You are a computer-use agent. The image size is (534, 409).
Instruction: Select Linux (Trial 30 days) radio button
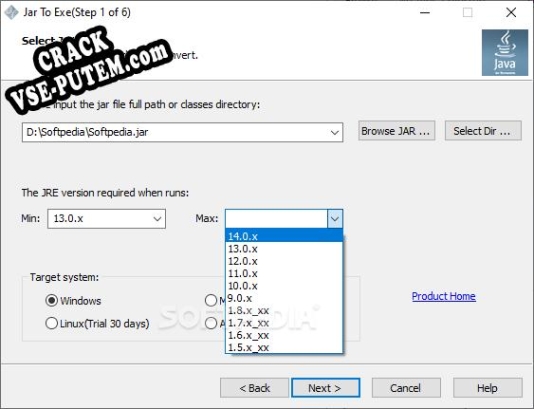click(x=51, y=323)
